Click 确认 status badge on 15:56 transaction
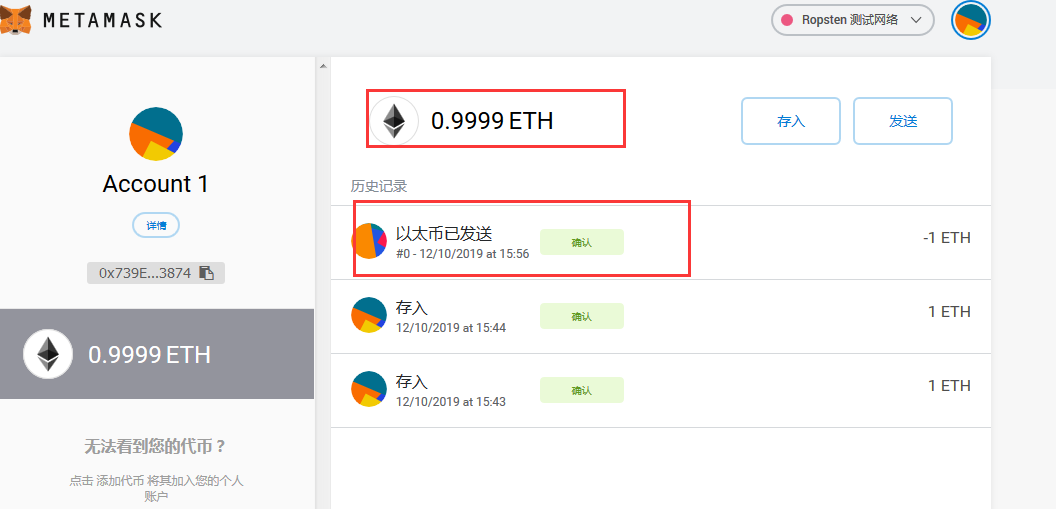This screenshot has width=1056, height=509. 582,242
